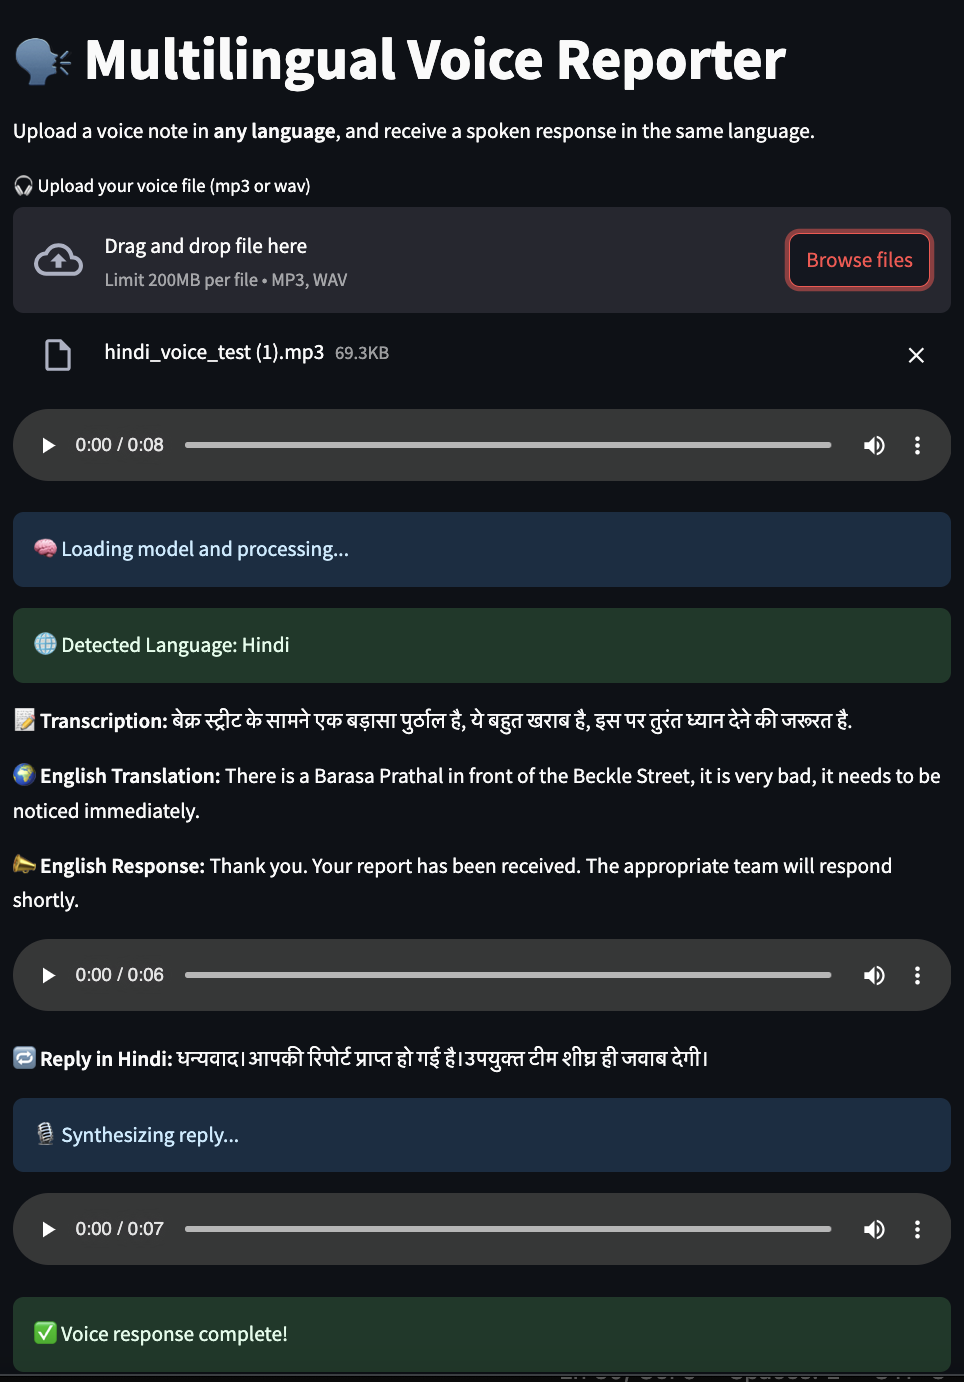Click the globe icon next to Detected Language
The height and width of the screenshot is (1382, 964).
coord(45,644)
